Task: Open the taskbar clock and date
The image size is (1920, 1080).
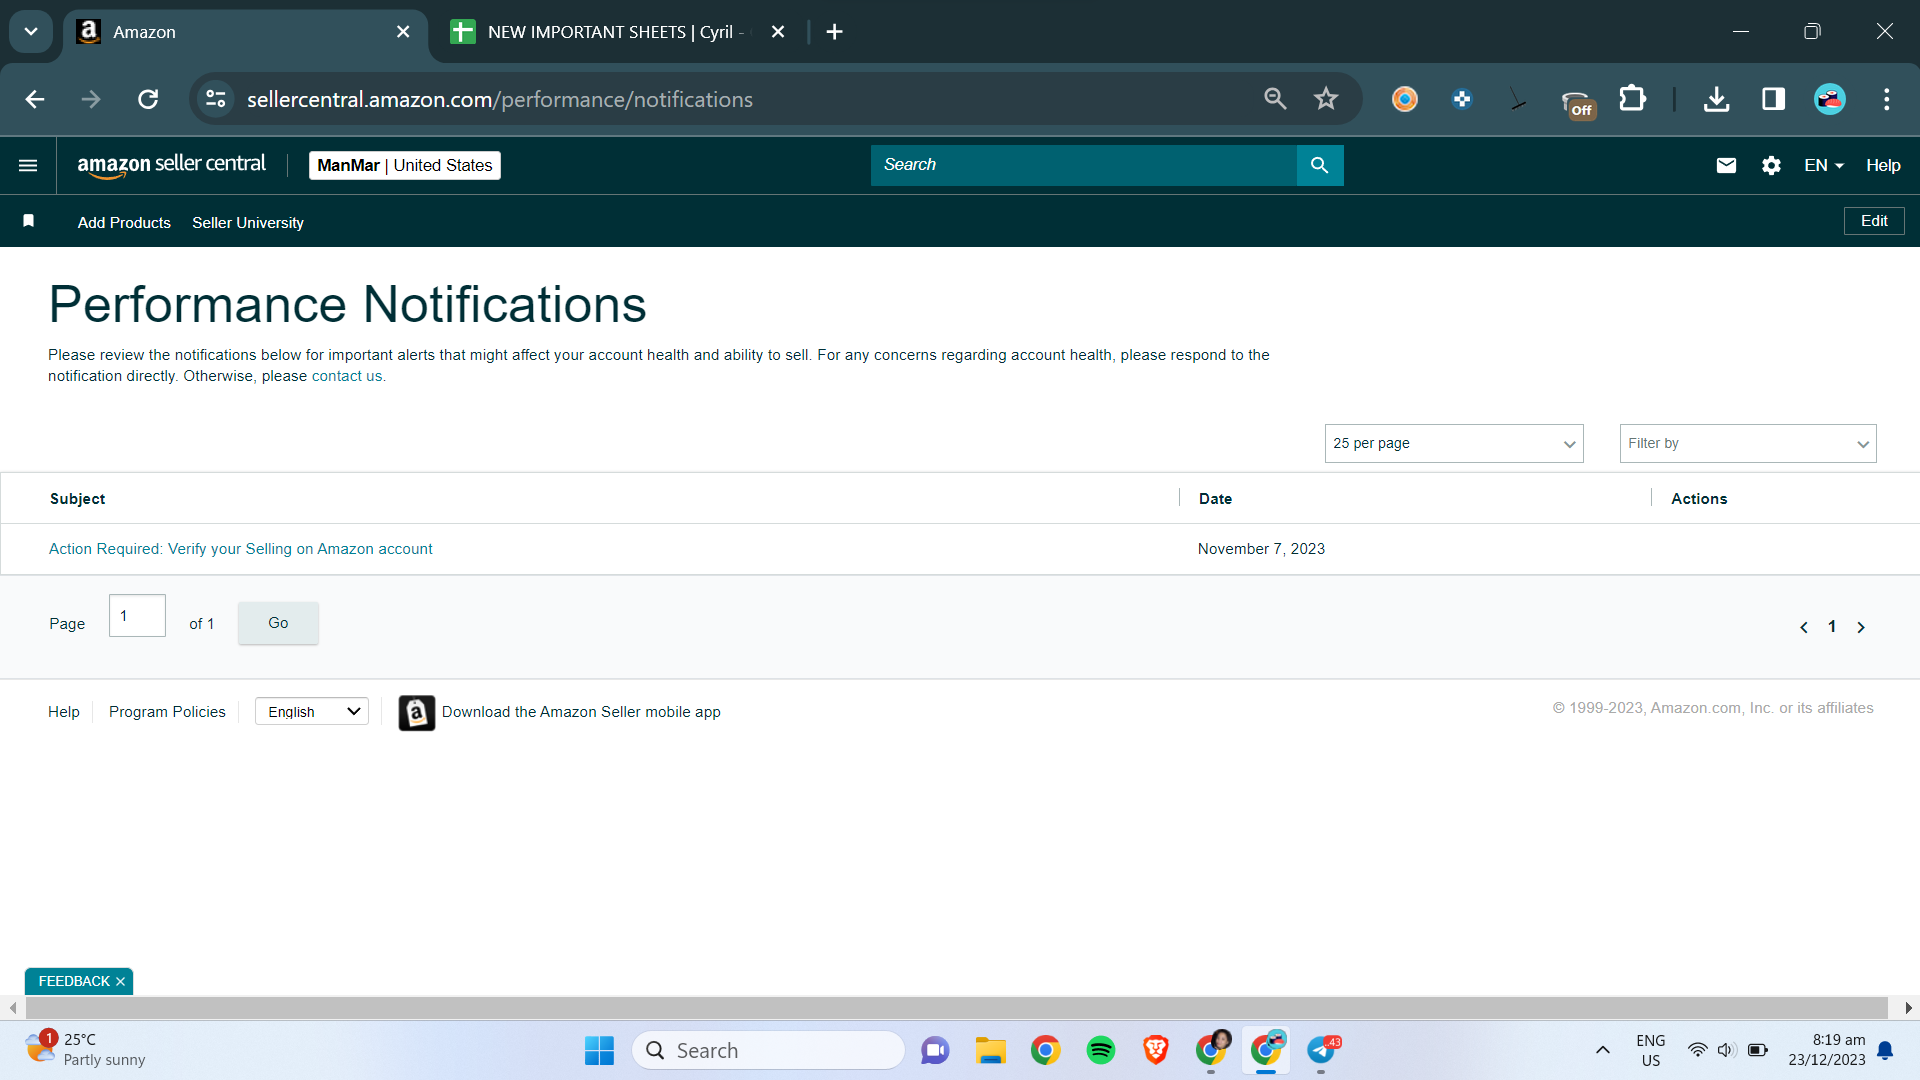Action: (x=1827, y=1050)
